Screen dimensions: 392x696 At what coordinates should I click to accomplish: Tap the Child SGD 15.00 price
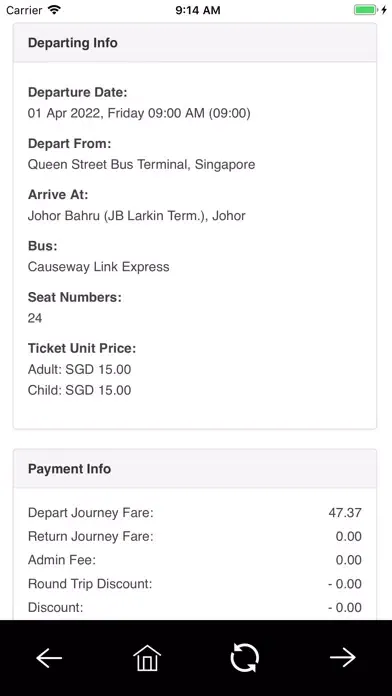click(x=79, y=390)
